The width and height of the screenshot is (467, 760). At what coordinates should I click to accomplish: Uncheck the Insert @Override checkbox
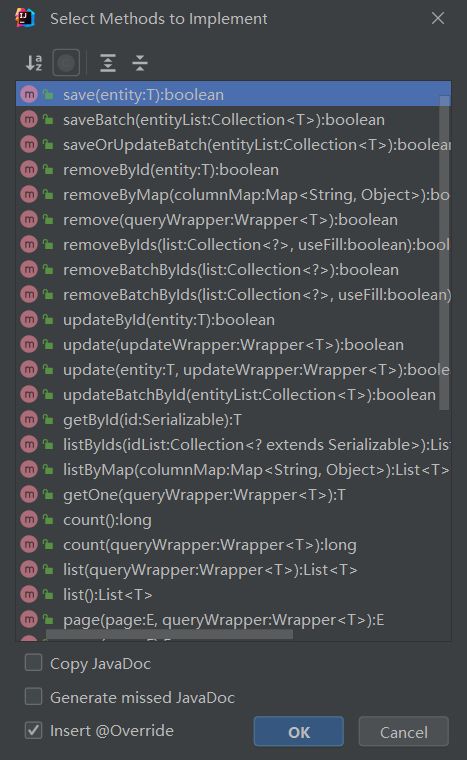point(33,730)
